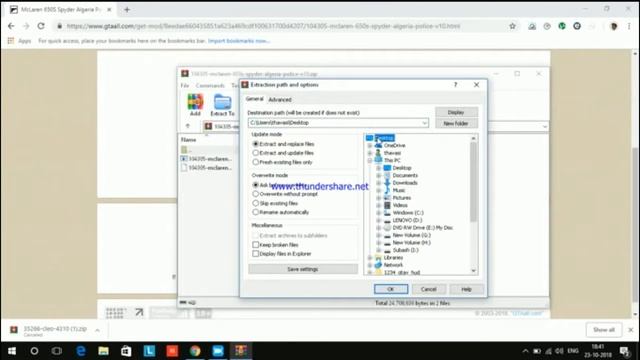Select the Downloads arrow icon in tree
Viewport: 640px width, 360px height.
point(387,183)
